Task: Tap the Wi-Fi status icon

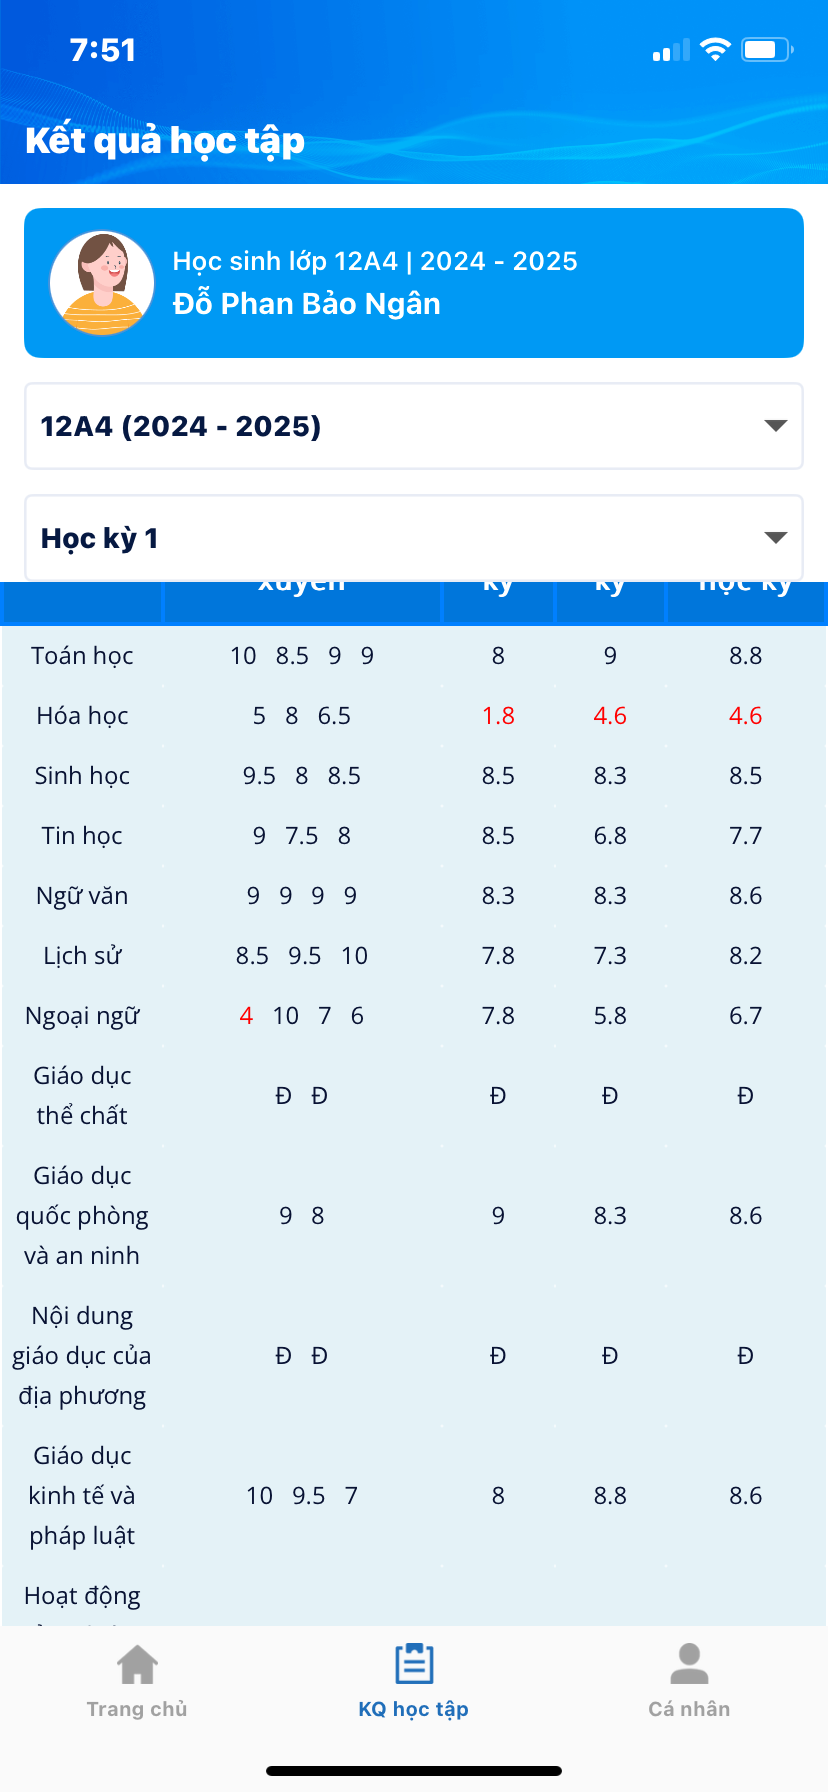Action: tap(715, 50)
